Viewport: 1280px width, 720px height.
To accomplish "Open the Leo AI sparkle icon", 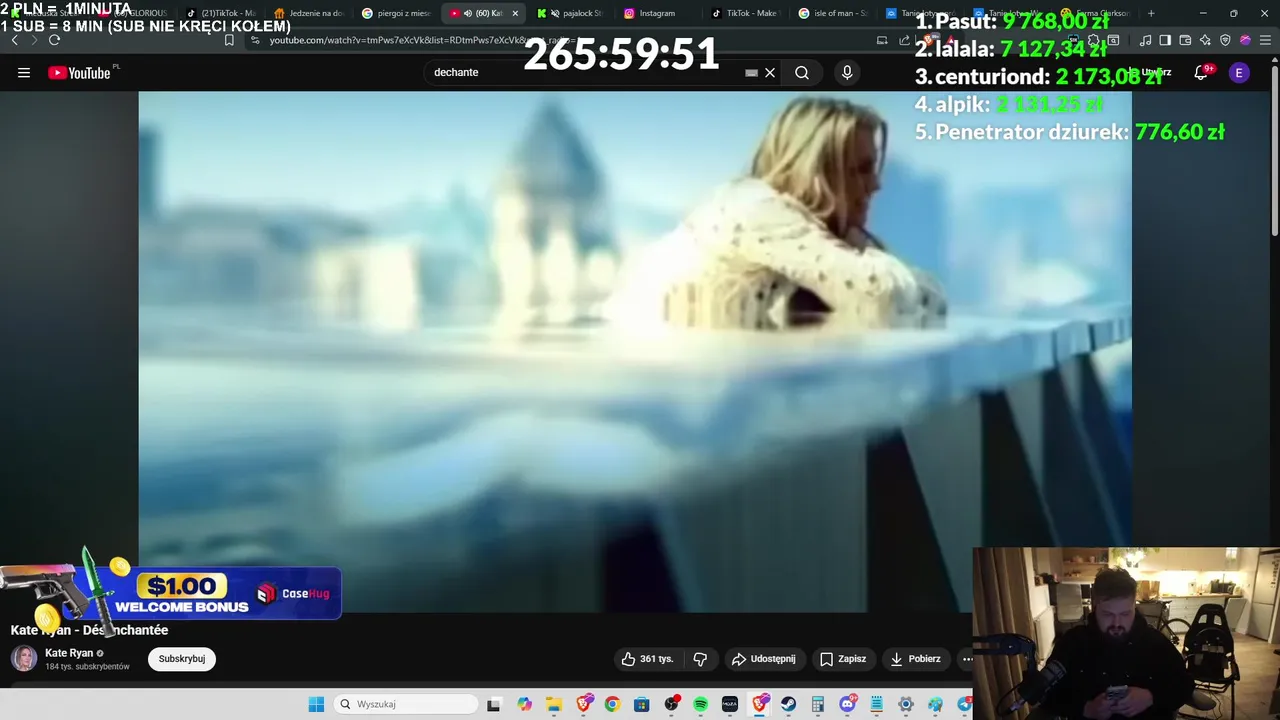I will click(1205, 40).
